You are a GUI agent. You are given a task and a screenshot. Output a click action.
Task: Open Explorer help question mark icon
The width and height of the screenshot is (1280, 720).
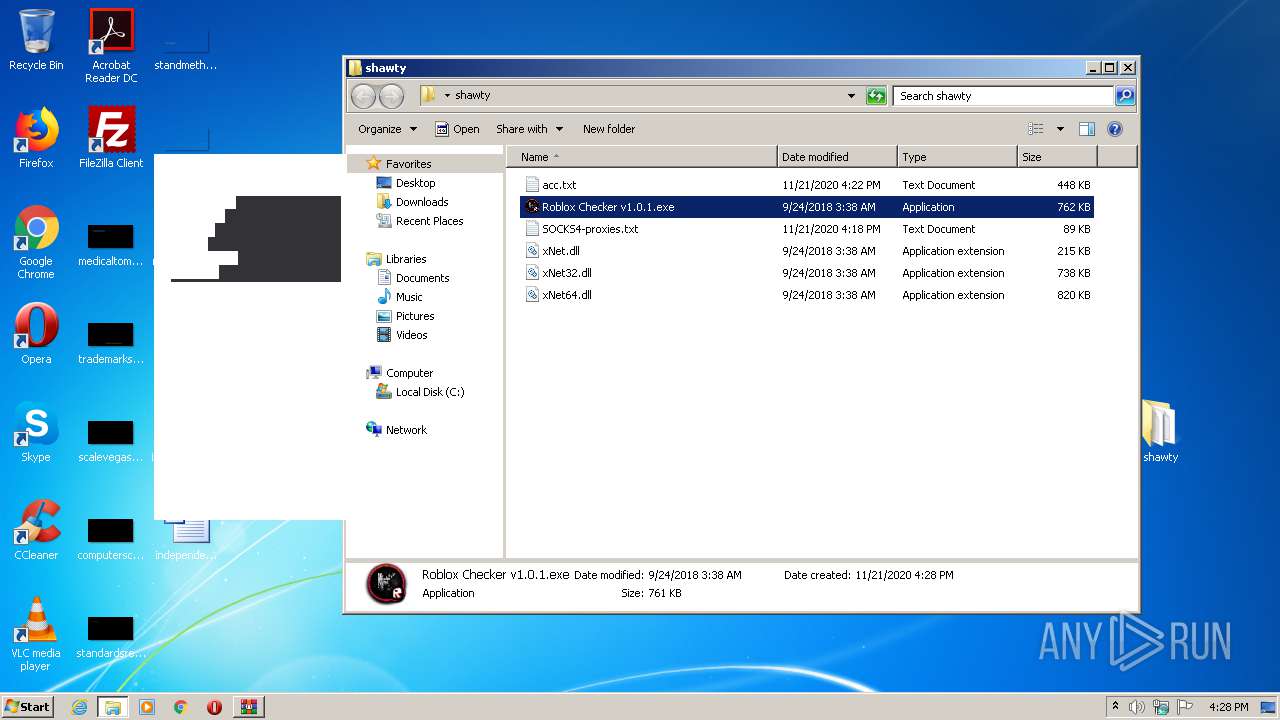(1115, 129)
